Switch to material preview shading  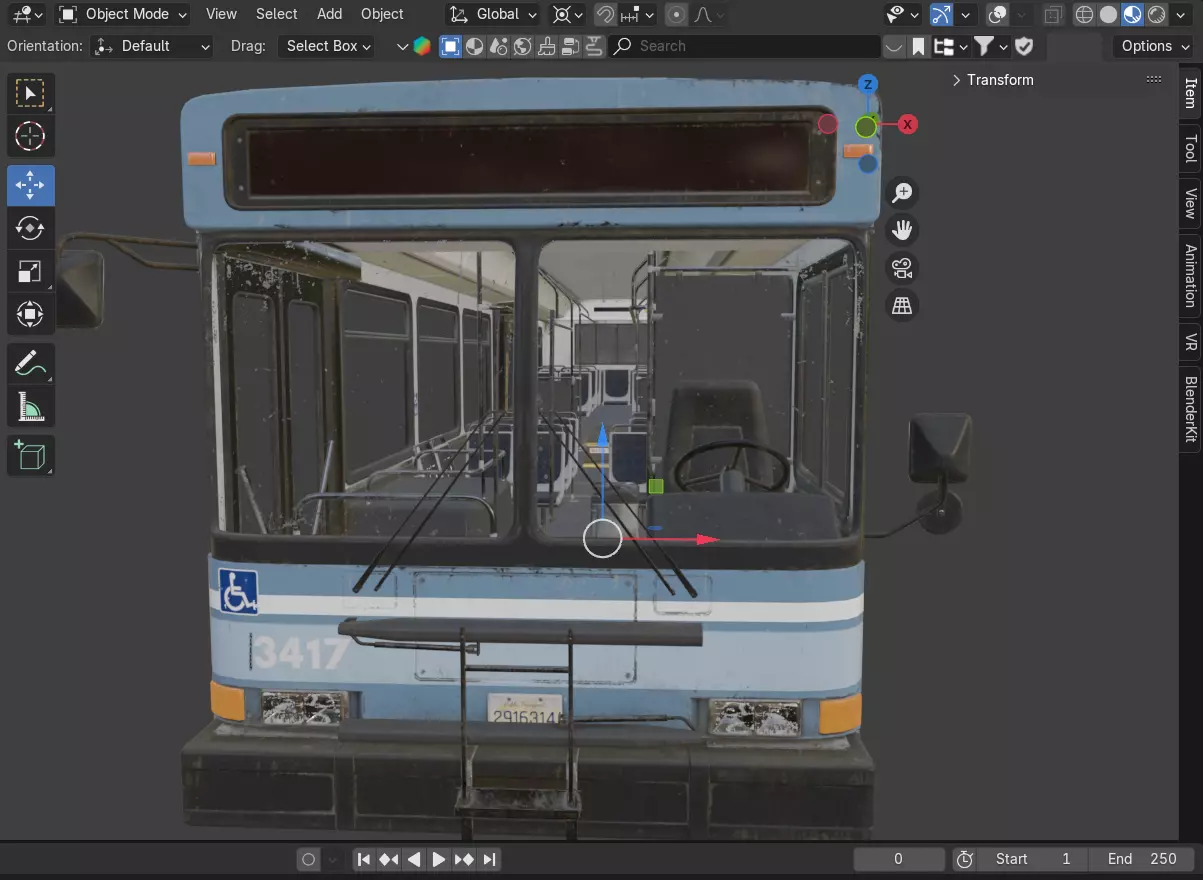pos(1133,15)
